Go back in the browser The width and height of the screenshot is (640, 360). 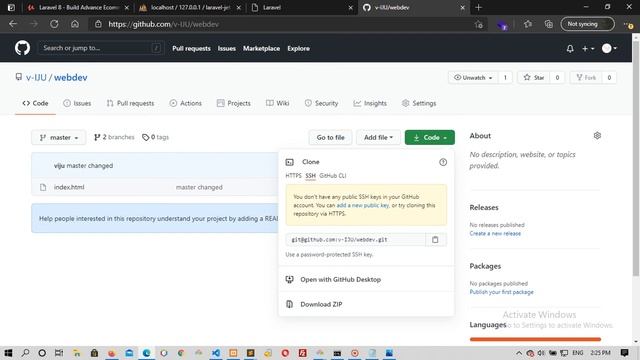click(13, 24)
